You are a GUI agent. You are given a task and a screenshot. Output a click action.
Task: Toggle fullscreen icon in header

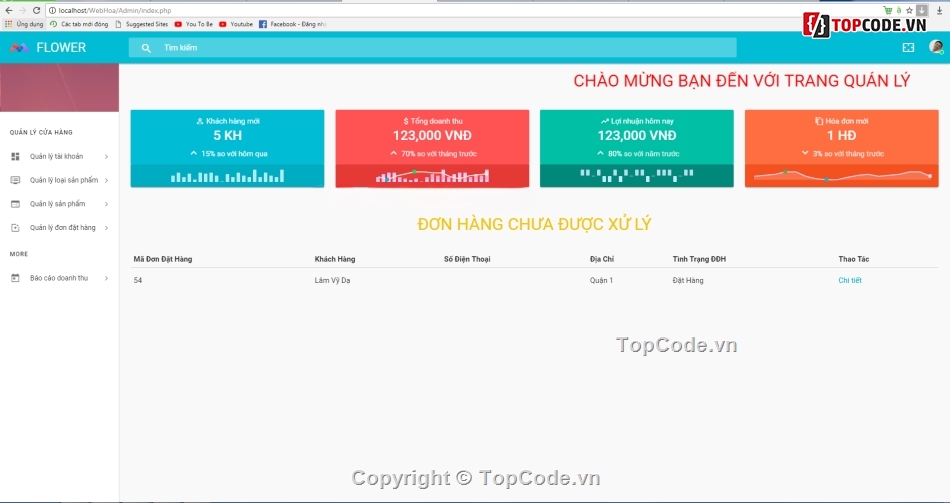[908, 47]
